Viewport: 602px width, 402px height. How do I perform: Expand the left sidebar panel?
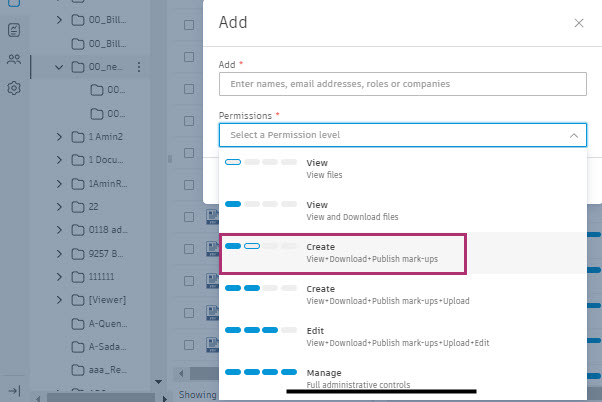tap(14, 390)
